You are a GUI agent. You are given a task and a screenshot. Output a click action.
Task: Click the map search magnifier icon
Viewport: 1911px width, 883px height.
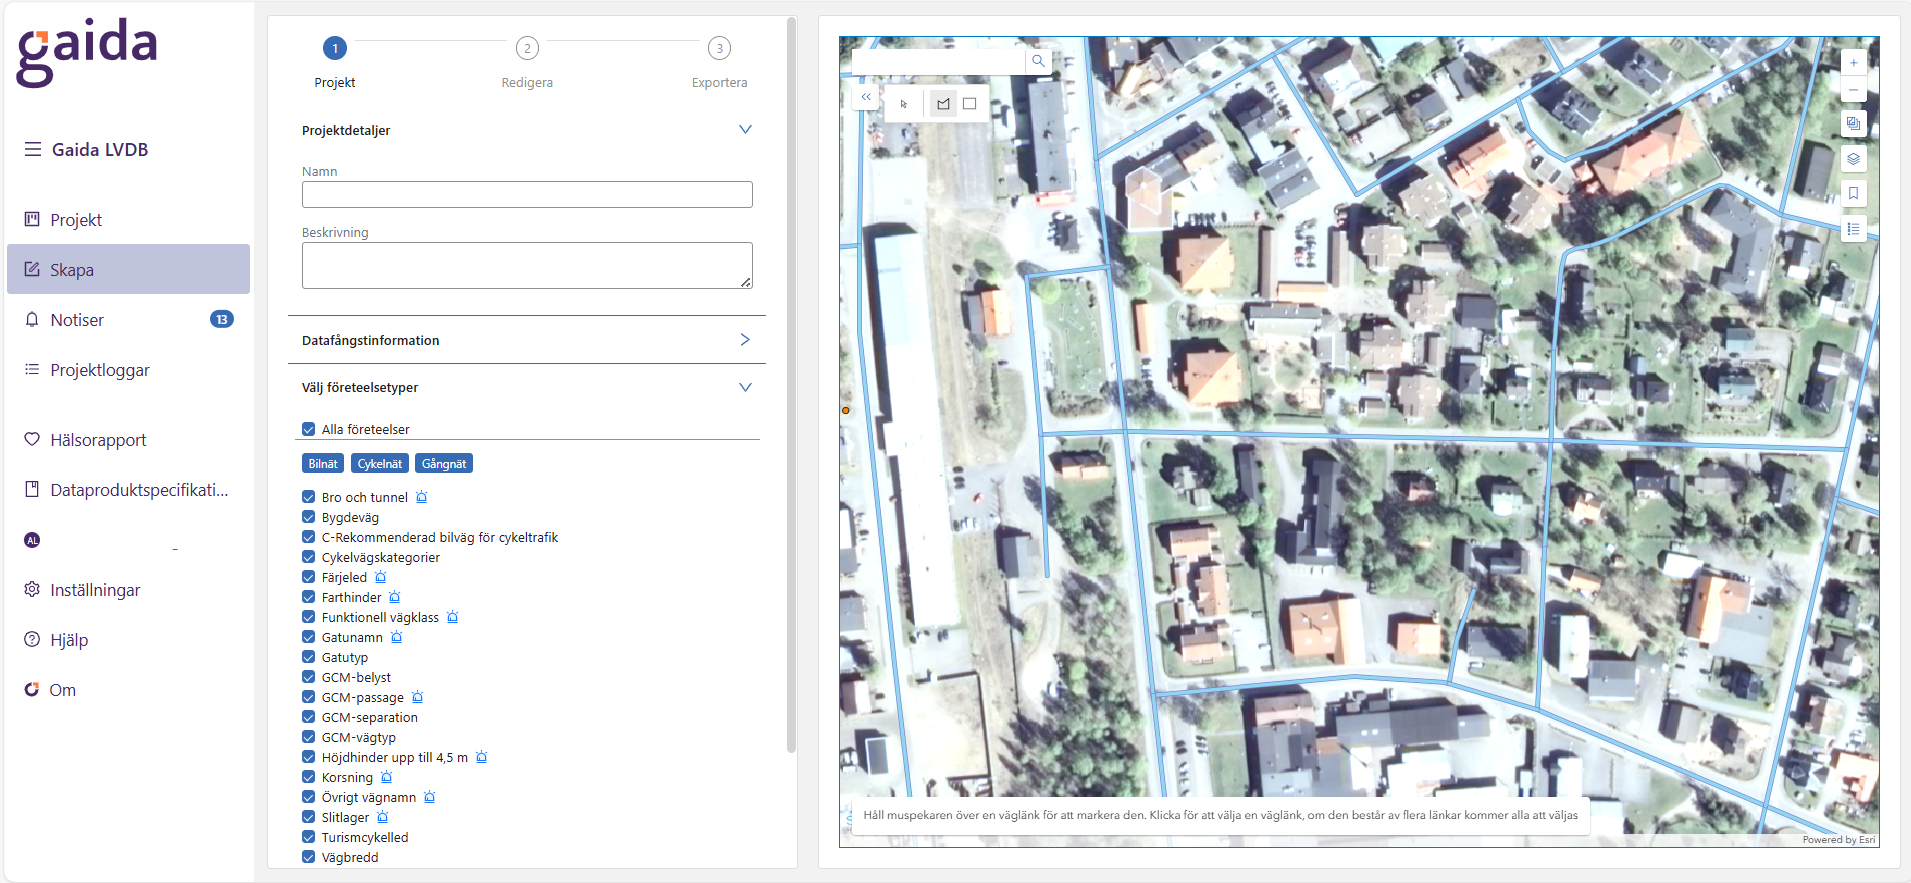click(1038, 61)
